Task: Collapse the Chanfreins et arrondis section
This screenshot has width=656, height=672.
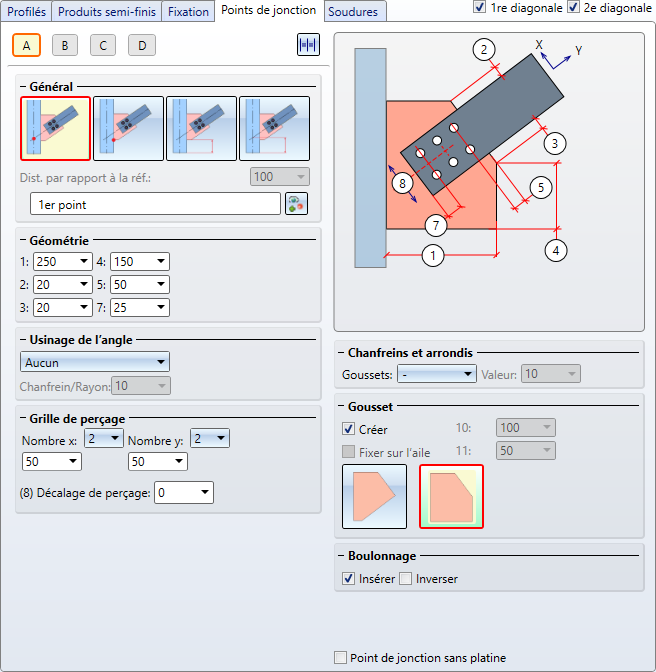Action: pos(341,353)
